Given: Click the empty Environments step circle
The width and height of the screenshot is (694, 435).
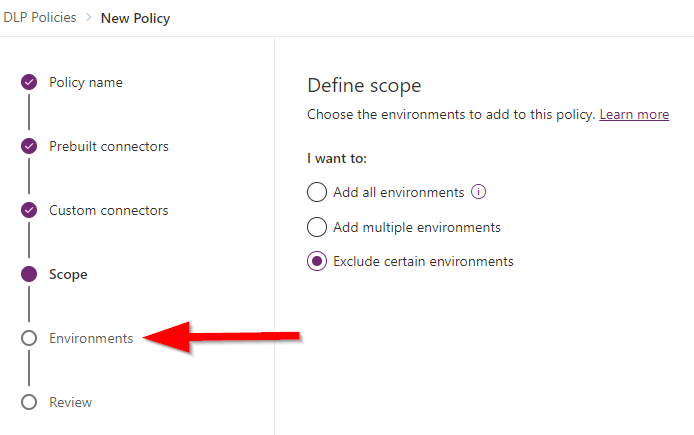Looking at the screenshot, I should pyautogui.click(x=29, y=338).
